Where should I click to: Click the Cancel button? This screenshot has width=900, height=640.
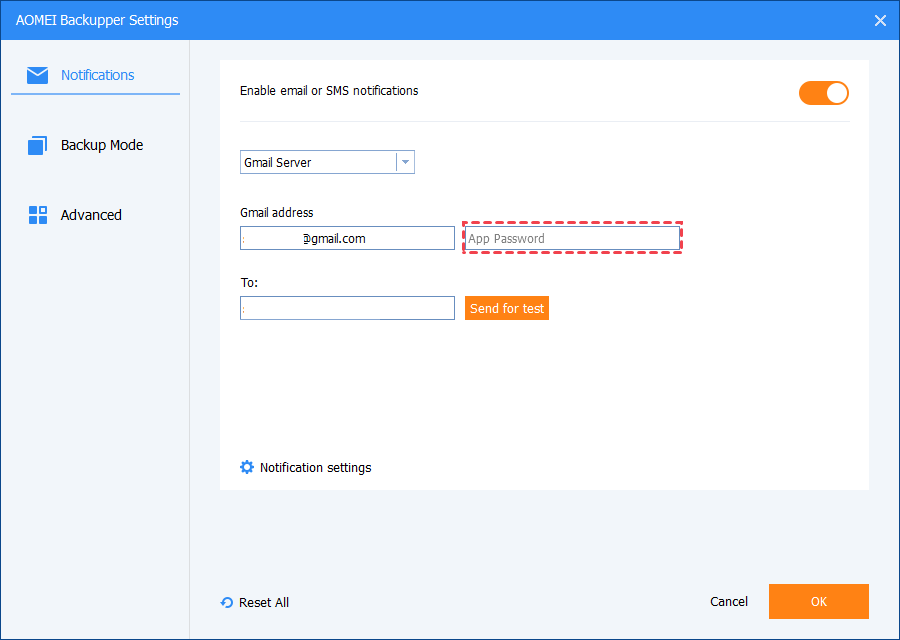tap(729, 601)
